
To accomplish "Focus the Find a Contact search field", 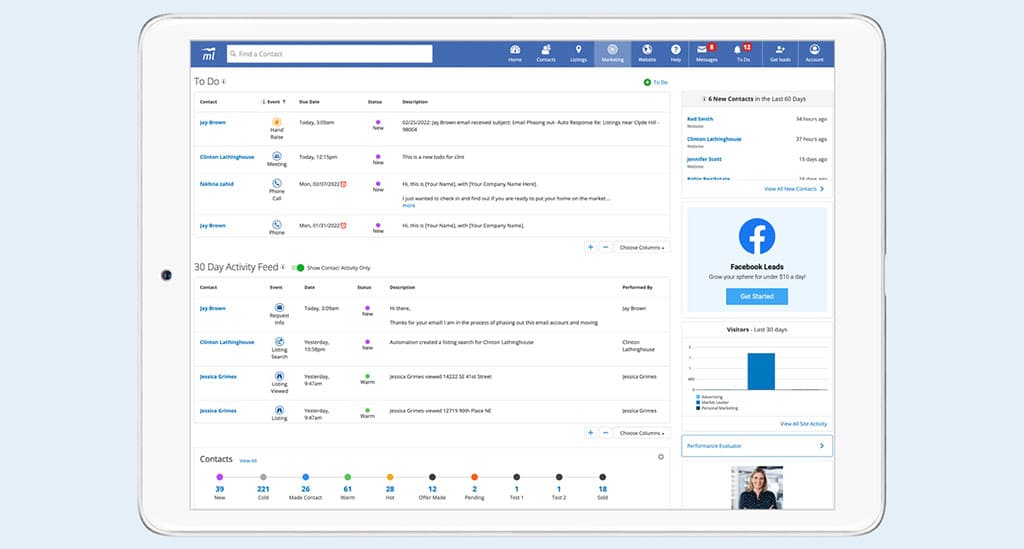I will [x=330, y=54].
